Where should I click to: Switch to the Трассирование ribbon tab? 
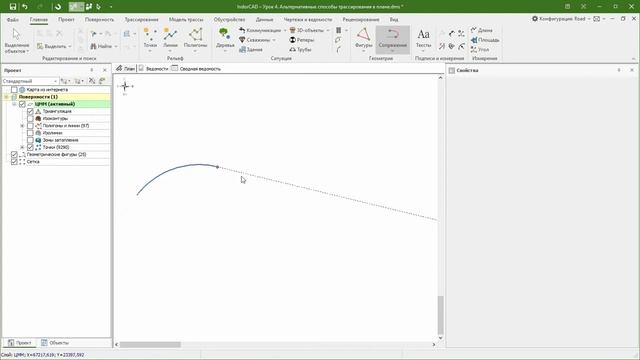click(141, 20)
